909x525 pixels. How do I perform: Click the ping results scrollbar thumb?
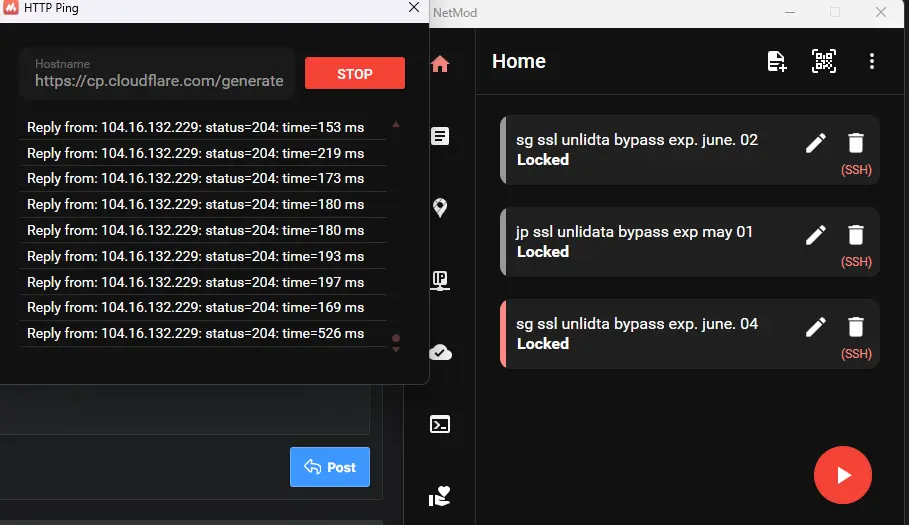click(x=396, y=338)
